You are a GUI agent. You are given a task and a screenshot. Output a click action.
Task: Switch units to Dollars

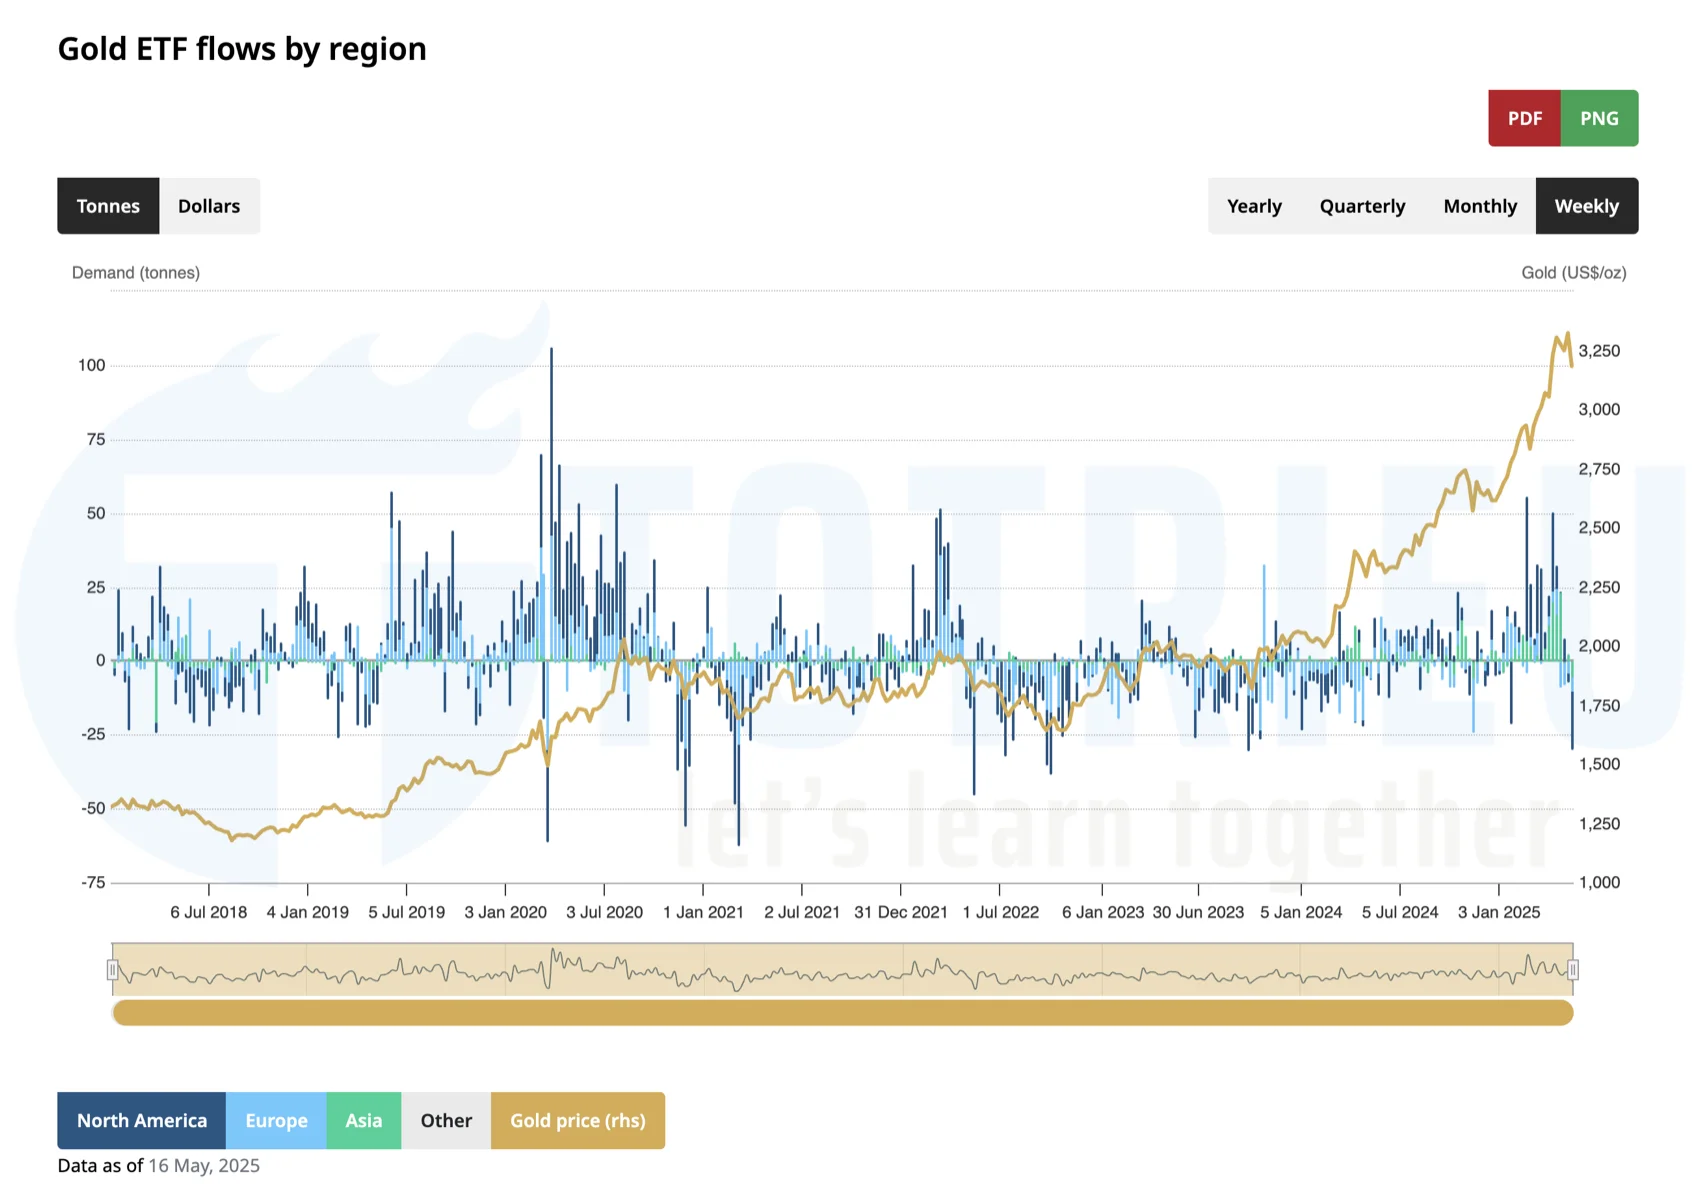point(209,206)
